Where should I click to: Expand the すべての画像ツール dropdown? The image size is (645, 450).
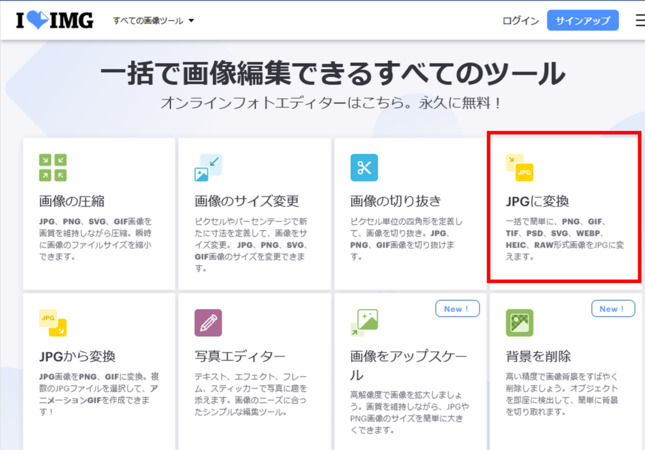point(153,21)
